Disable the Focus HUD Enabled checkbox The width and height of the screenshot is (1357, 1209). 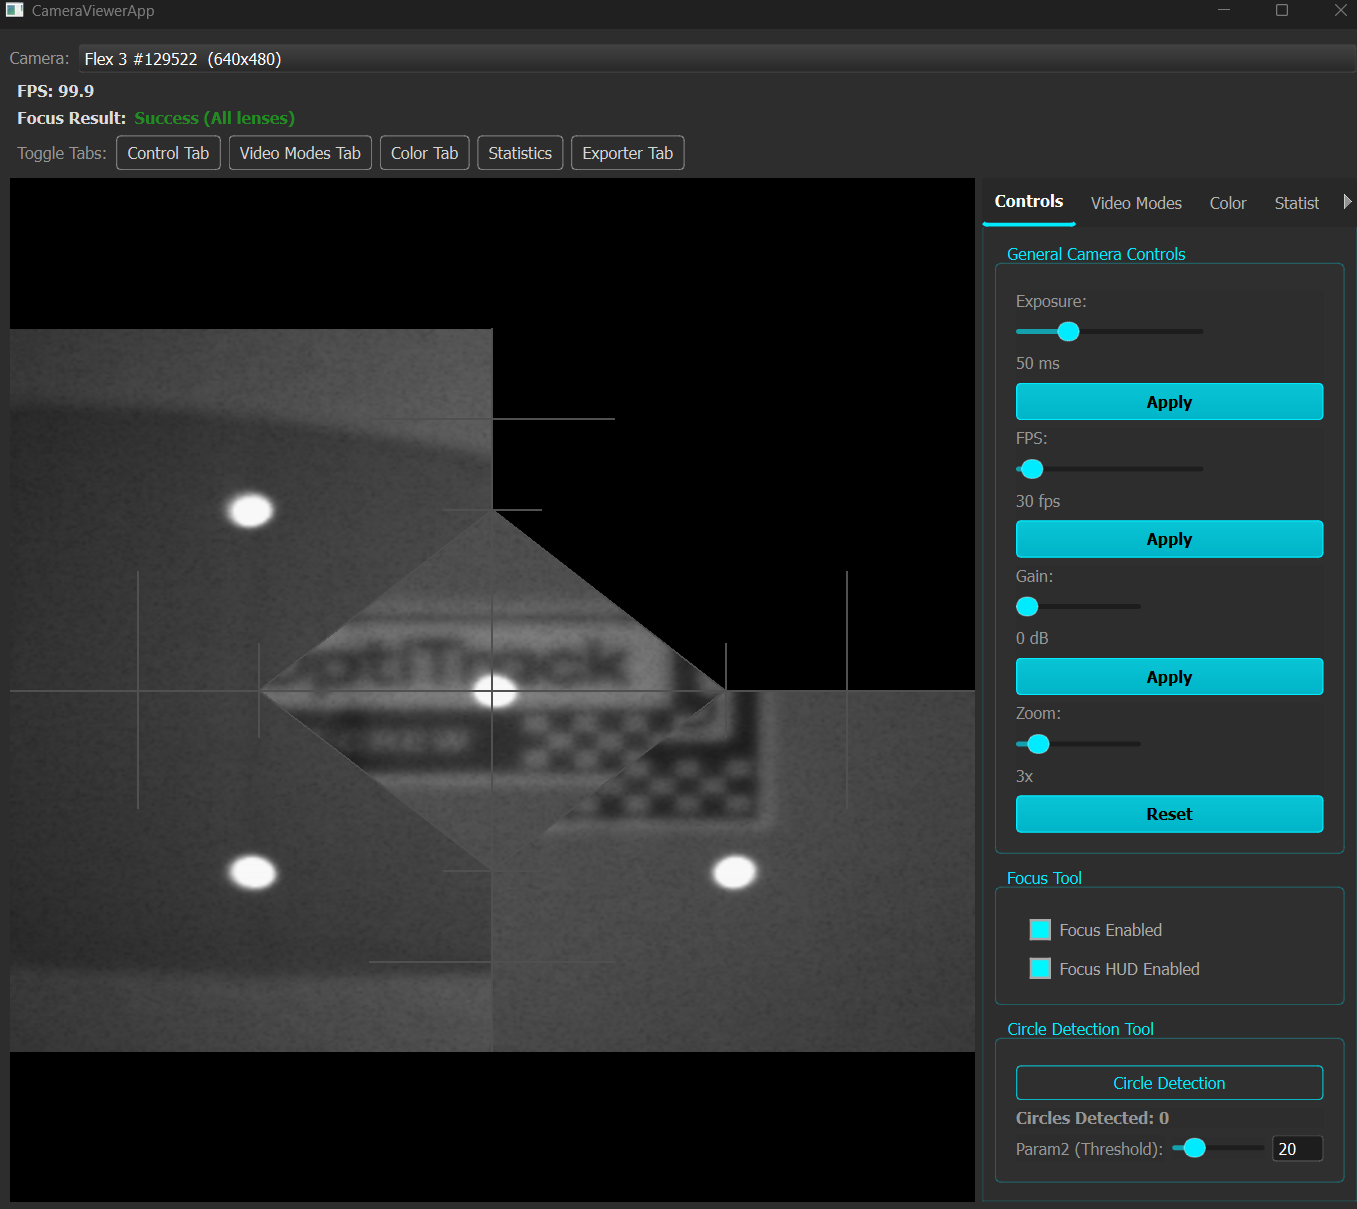(1040, 968)
